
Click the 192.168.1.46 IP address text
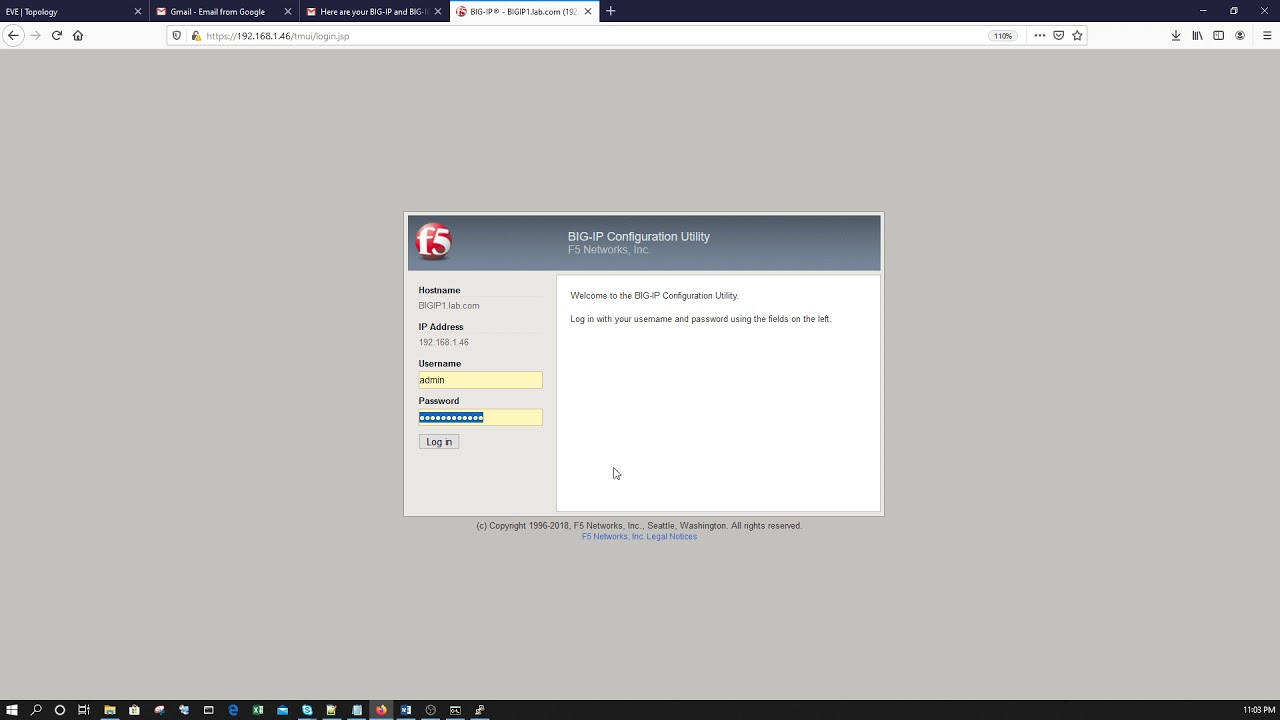click(443, 343)
